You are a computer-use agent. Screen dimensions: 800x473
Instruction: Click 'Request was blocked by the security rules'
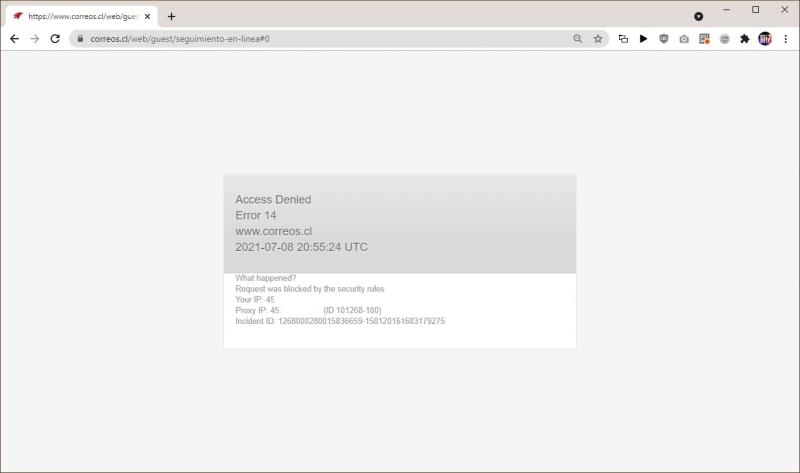(x=310, y=289)
